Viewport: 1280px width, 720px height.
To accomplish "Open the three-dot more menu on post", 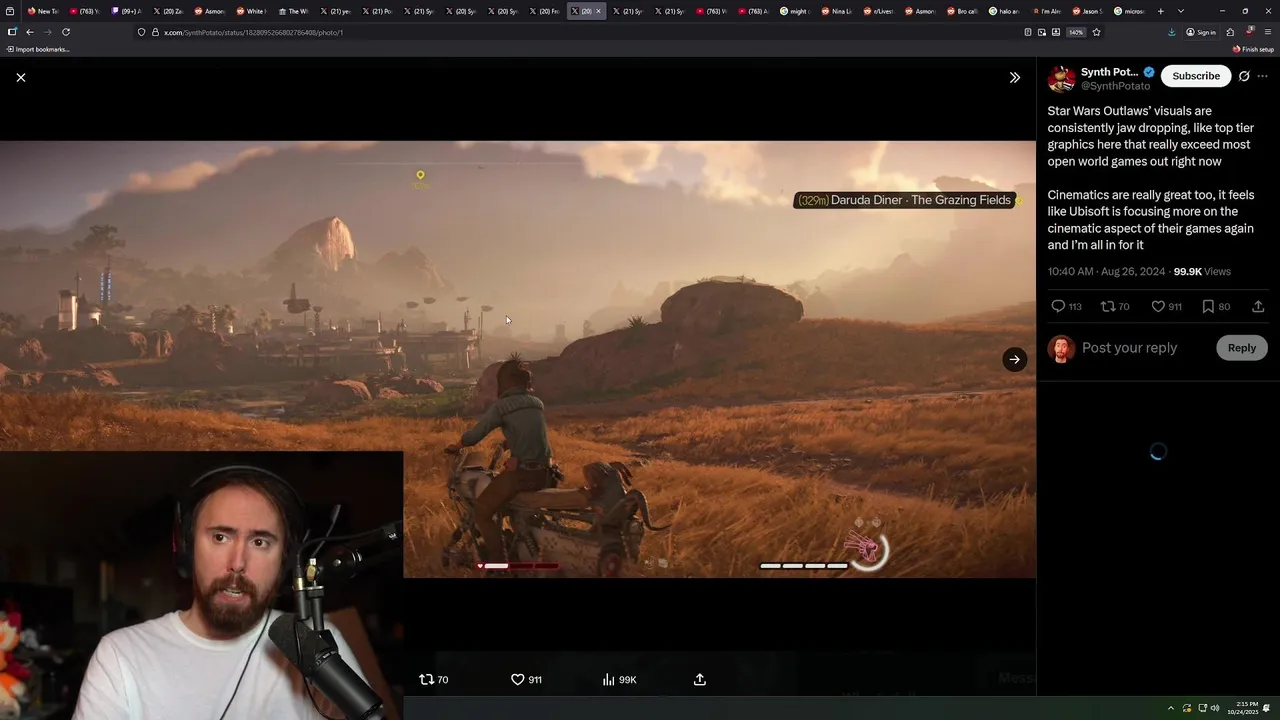I will 1263,76.
